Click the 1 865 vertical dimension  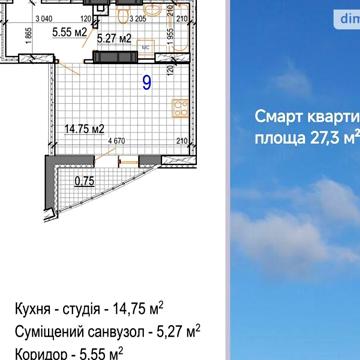click(x=28, y=37)
